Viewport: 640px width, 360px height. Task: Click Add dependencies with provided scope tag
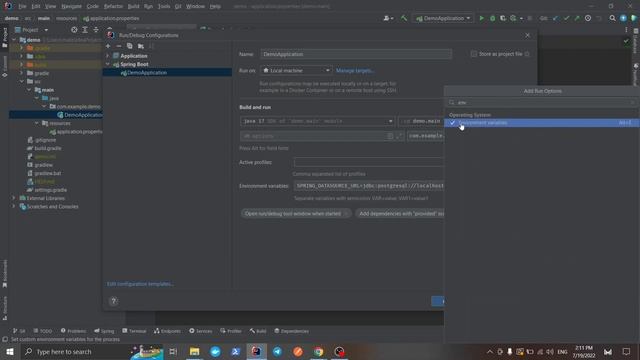[400, 213]
